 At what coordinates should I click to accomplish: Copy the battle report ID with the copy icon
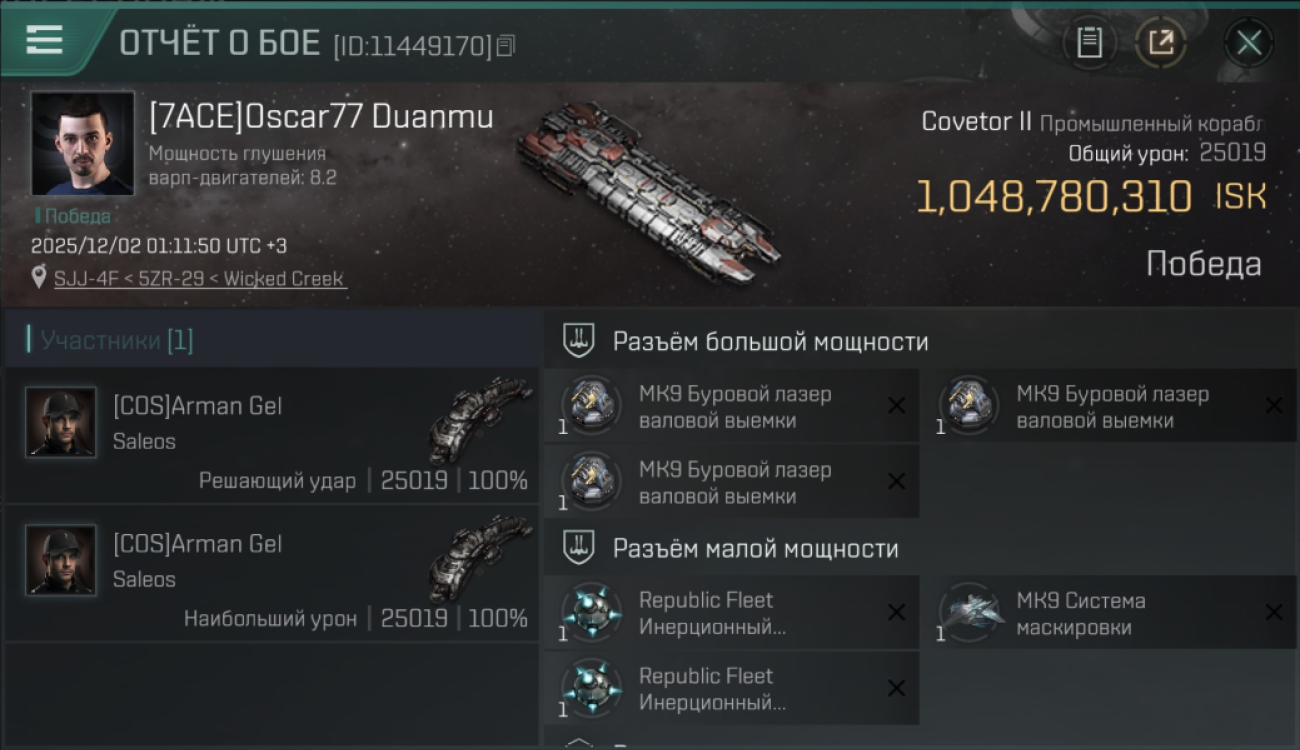506,45
